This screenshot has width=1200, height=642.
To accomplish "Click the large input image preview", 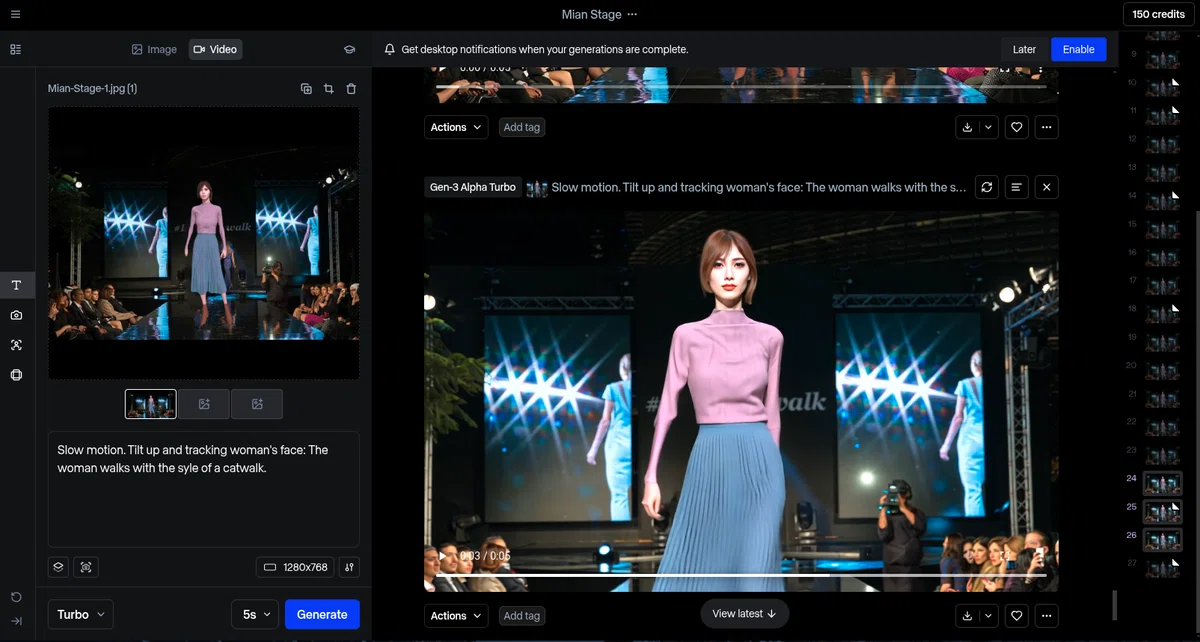I will (x=204, y=243).
